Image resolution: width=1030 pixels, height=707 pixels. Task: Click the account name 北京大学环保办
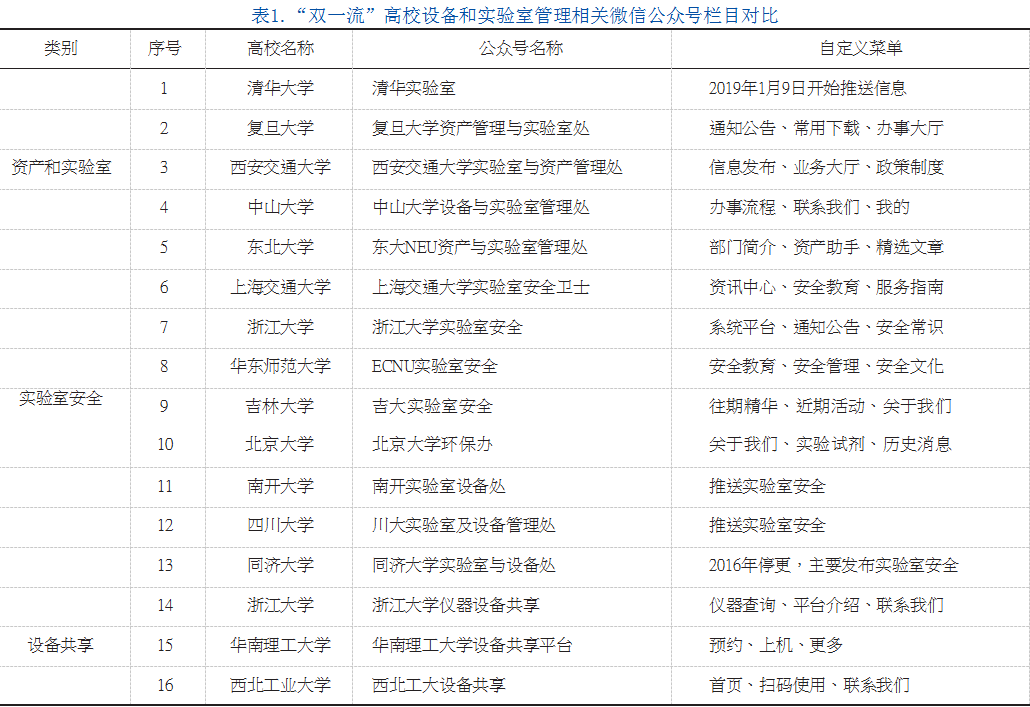point(432,444)
